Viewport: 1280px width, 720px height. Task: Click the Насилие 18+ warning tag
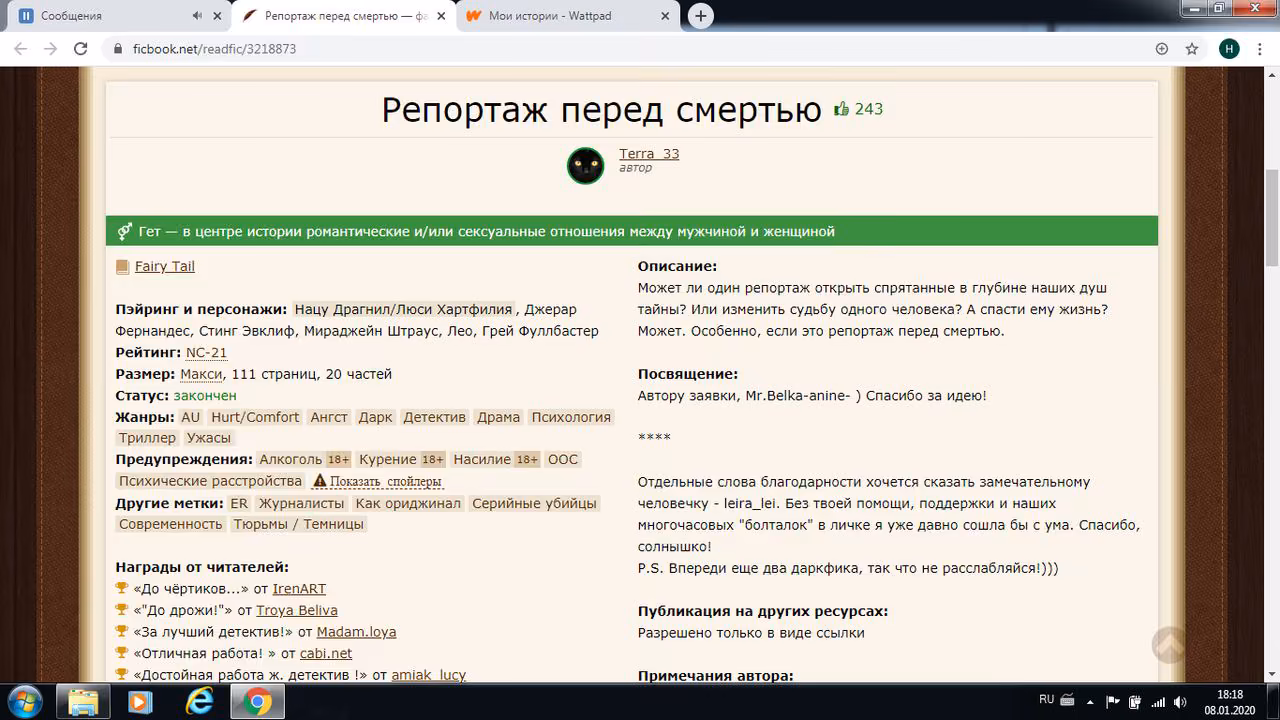[496, 459]
